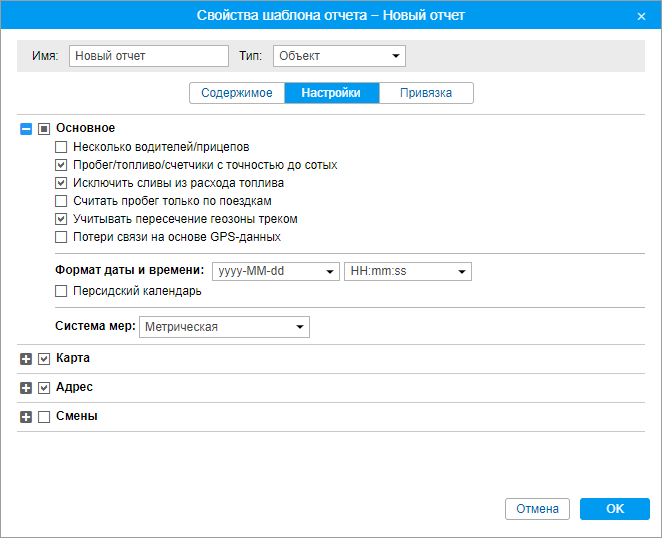Close the report template dialog
The image size is (662, 538).
641,16
